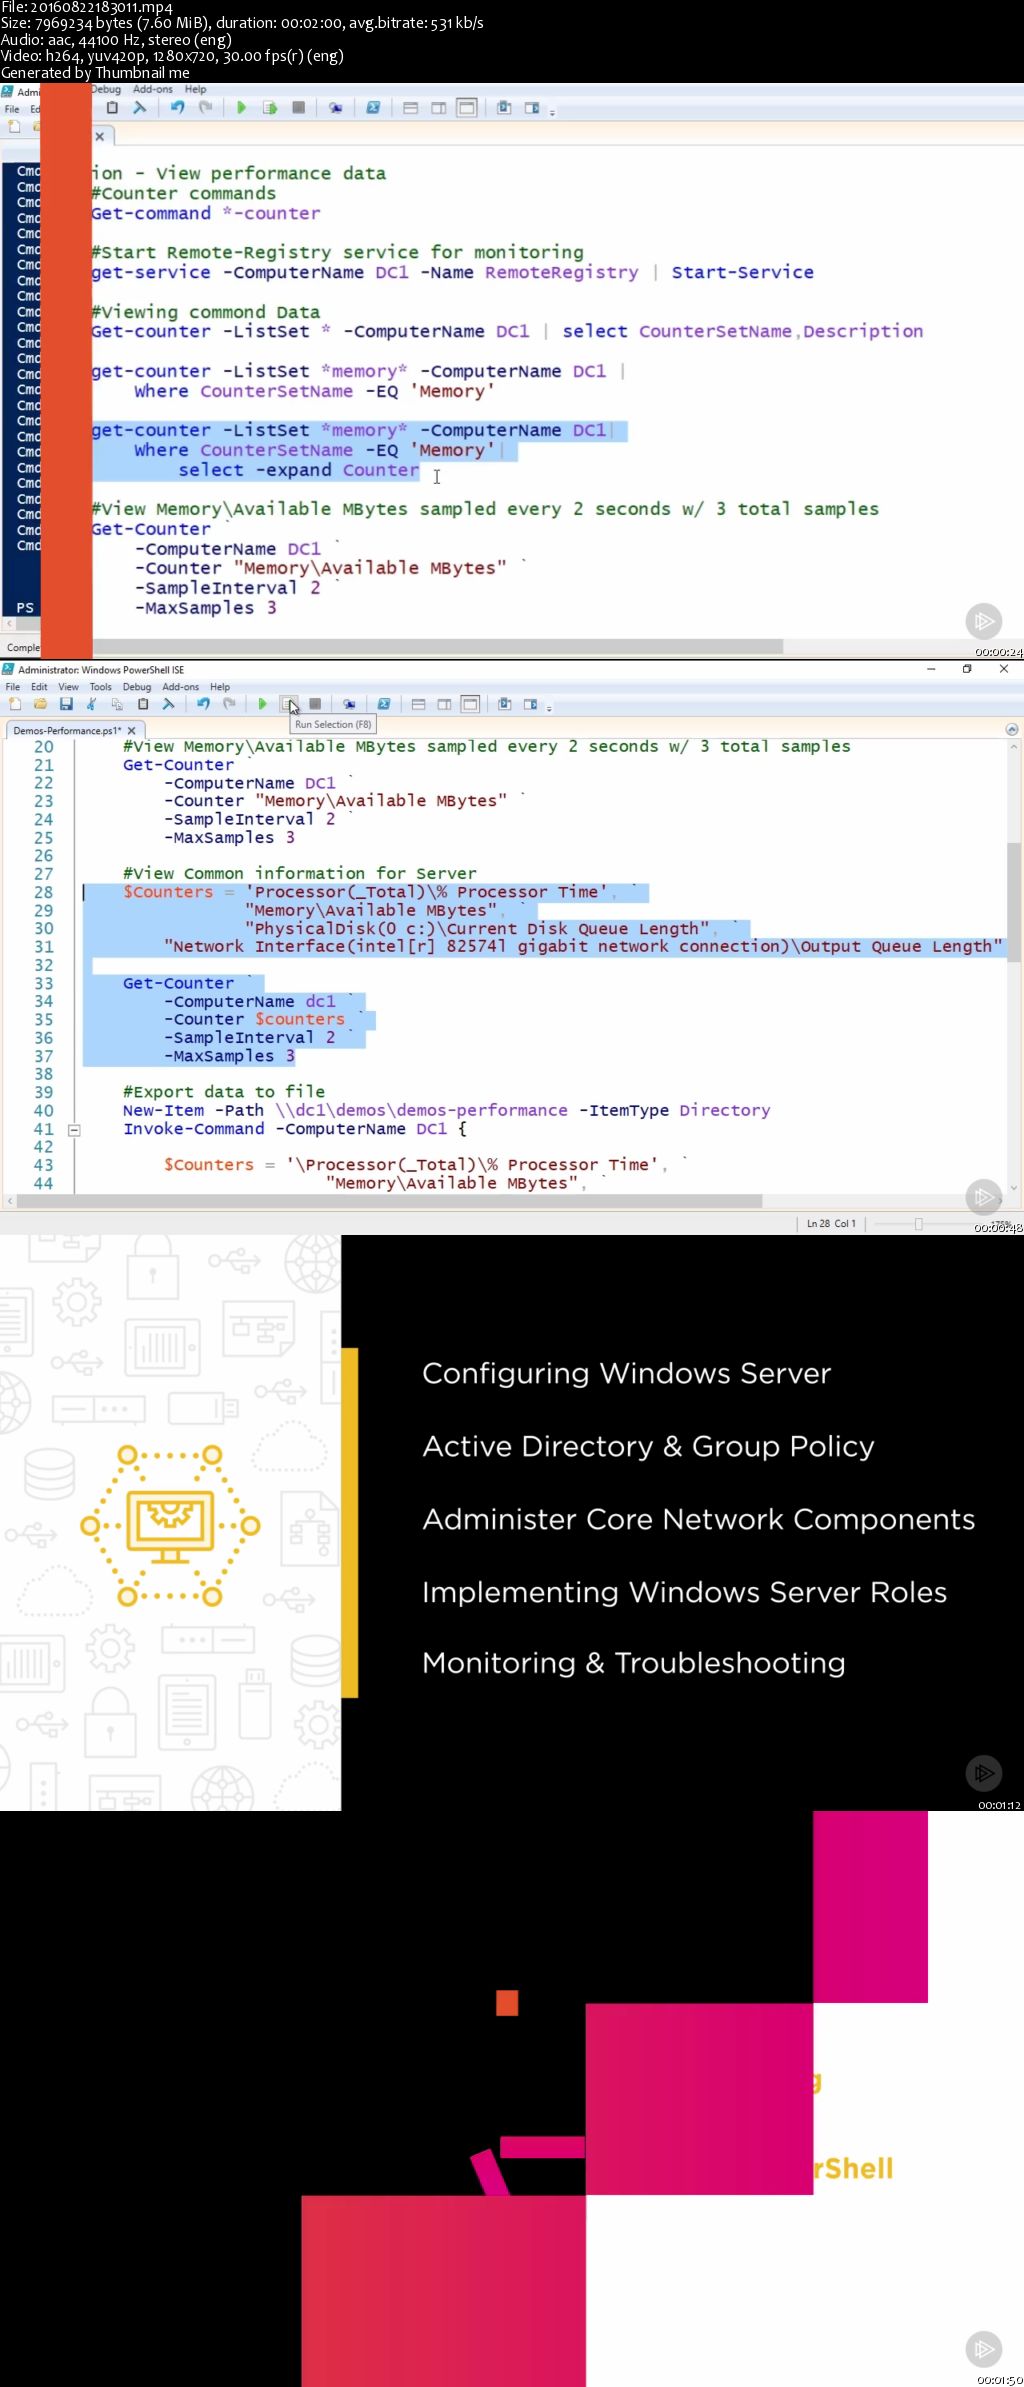The height and width of the screenshot is (2387, 1024).
Task: Click the Cut scissors icon
Action: click(91, 704)
